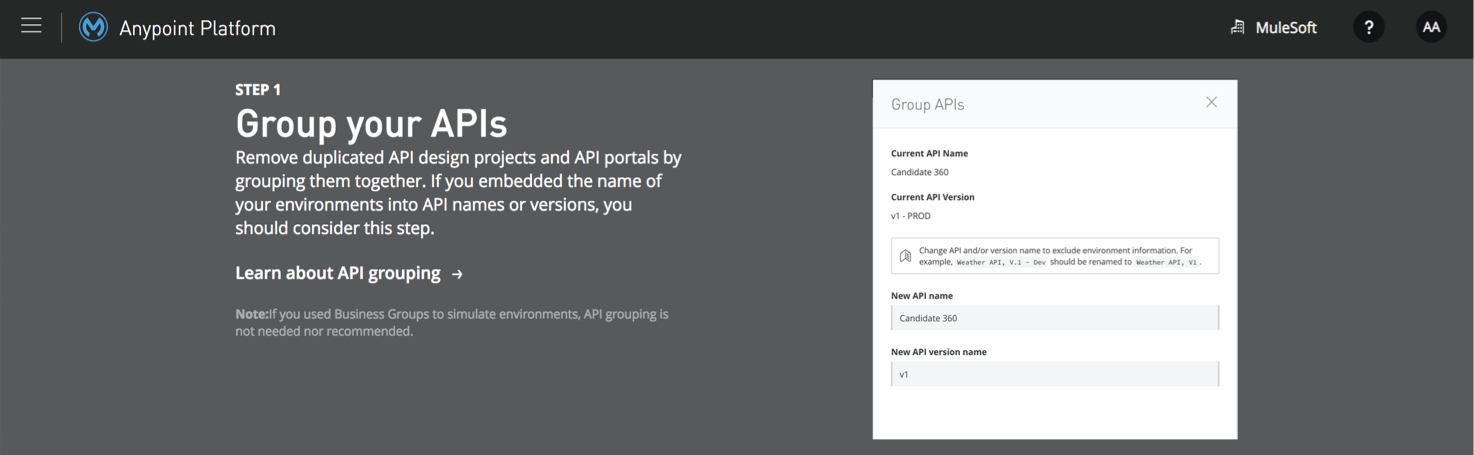Screen dimensions: 1474x455
Task: Click the MuleSoft organization building icon
Action: [x=1237, y=27]
